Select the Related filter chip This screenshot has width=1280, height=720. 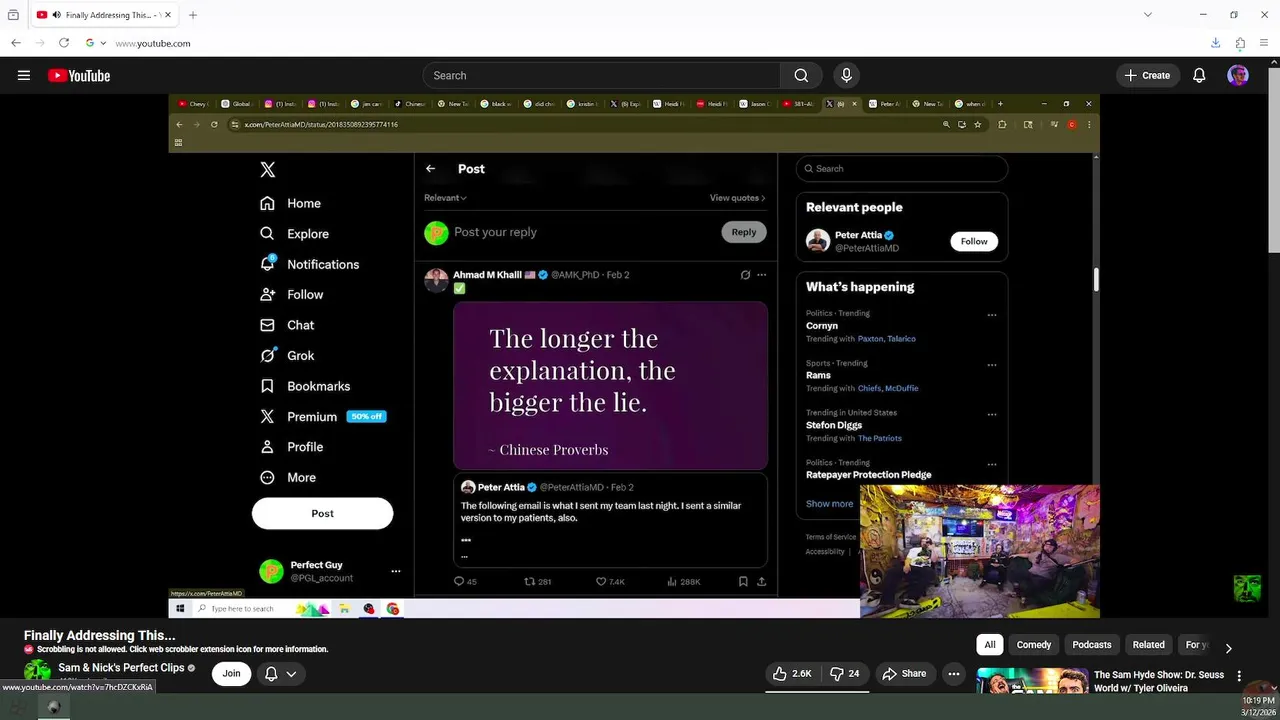tap(1148, 645)
